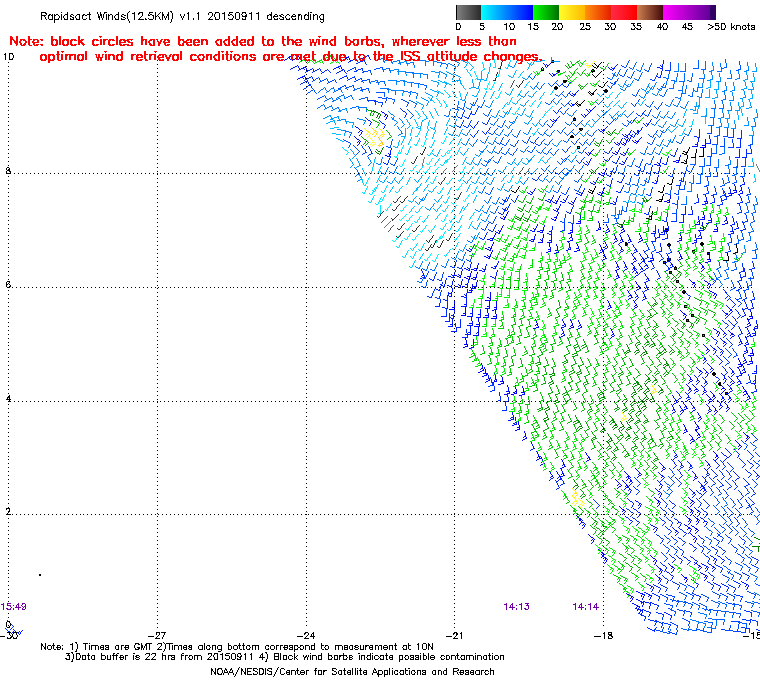Click the '14:13' purple time label
This screenshot has width=760, height=688.
[517, 607]
